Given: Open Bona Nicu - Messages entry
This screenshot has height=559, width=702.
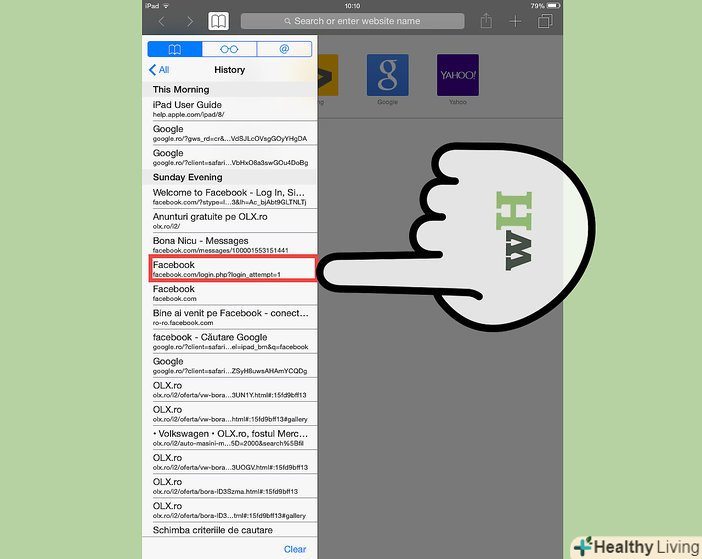Looking at the screenshot, I should 230,245.
